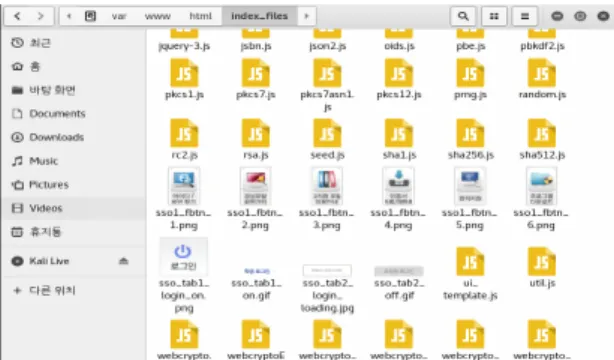
Task: Click the jsbn.js file name
Action: [256, 46]
